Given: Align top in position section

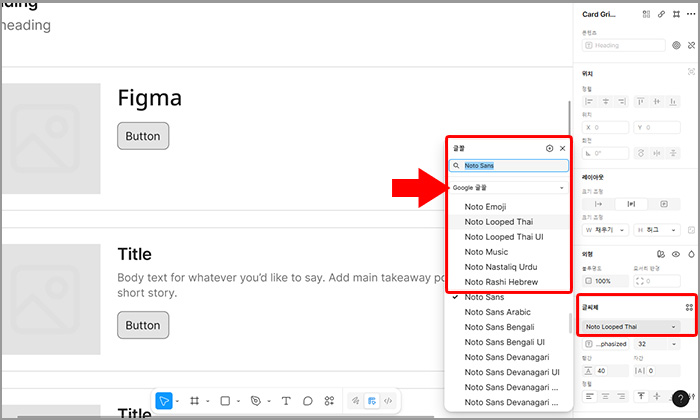Looking at the screenshot, I should pos(640,102).
